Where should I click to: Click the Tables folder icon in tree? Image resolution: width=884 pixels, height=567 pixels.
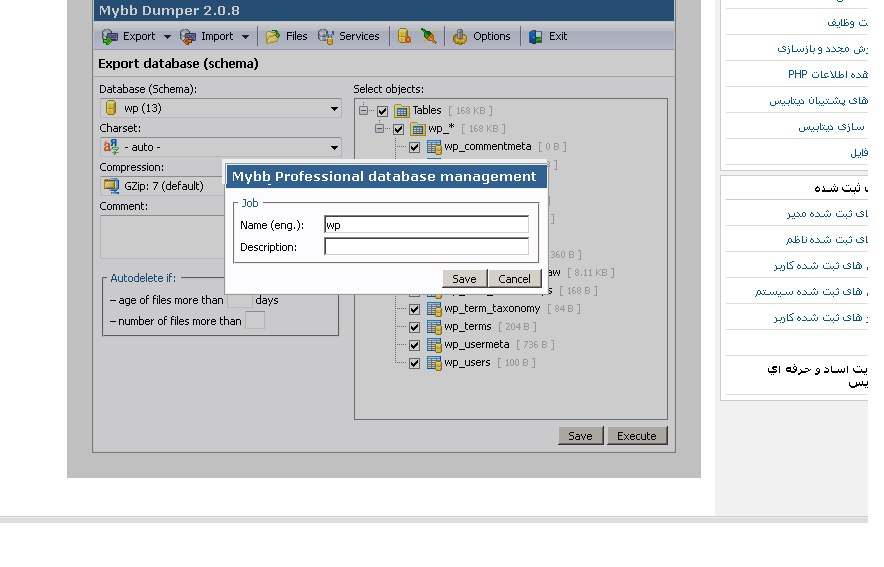[x=402, y=111]
